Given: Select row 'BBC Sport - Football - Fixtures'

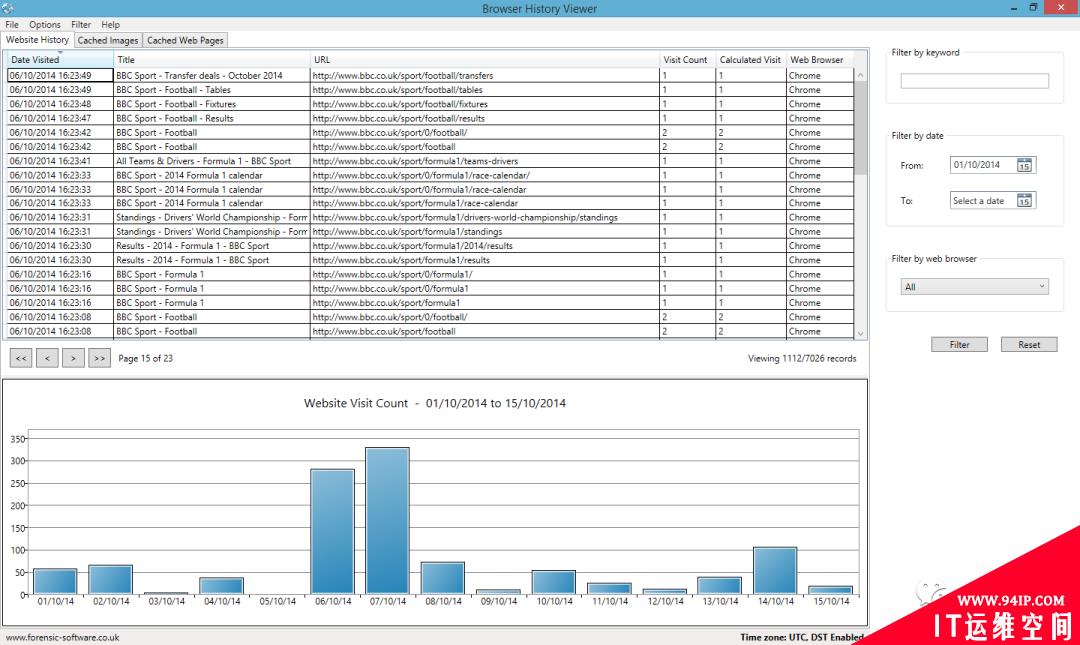Looking at the screenshot, I should pos(430,104).
